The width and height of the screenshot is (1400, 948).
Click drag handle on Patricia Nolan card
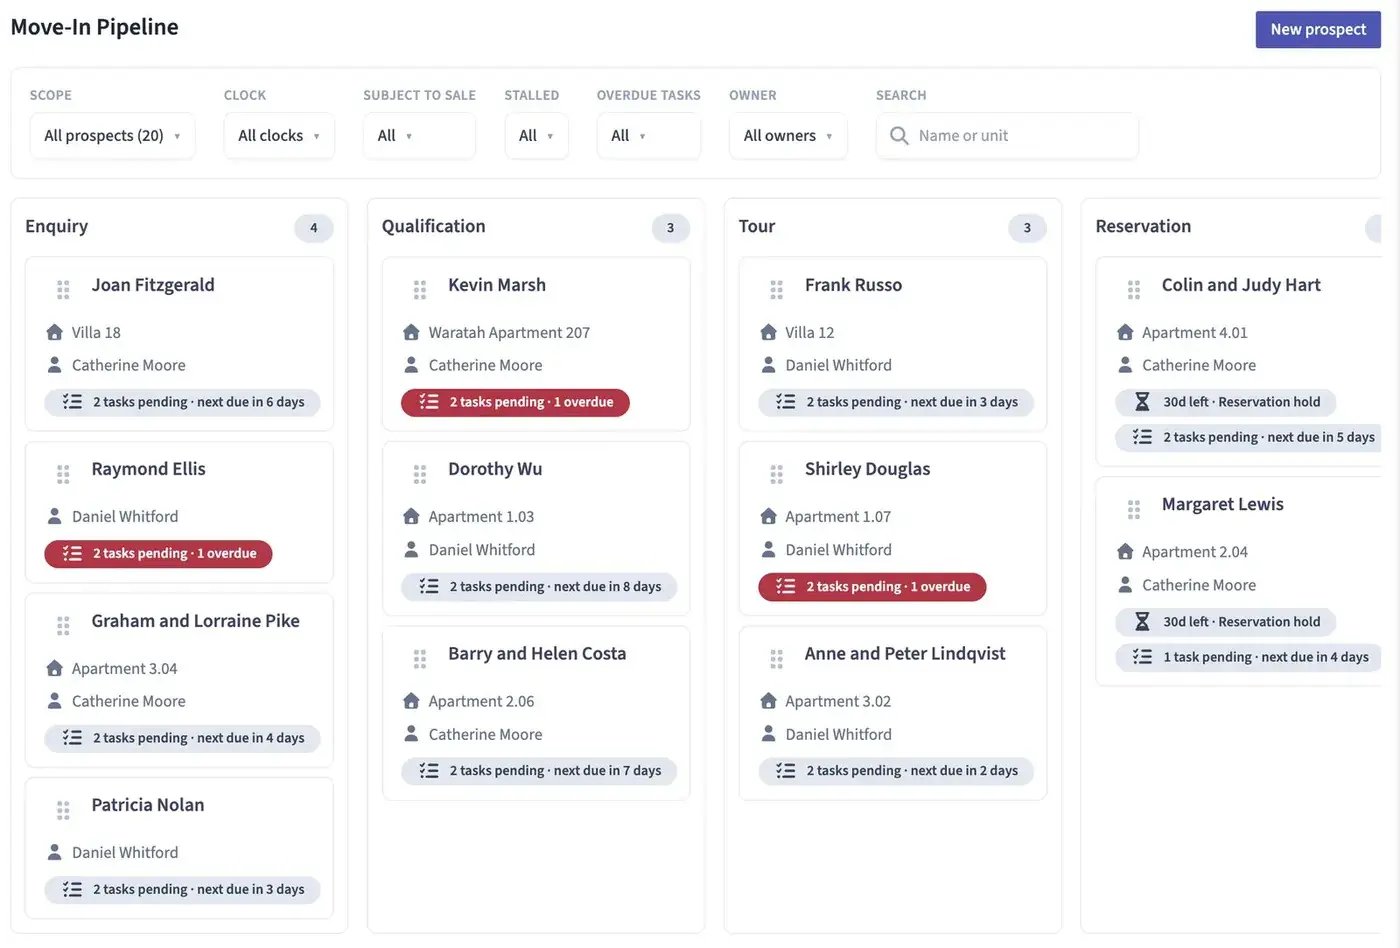63,810
